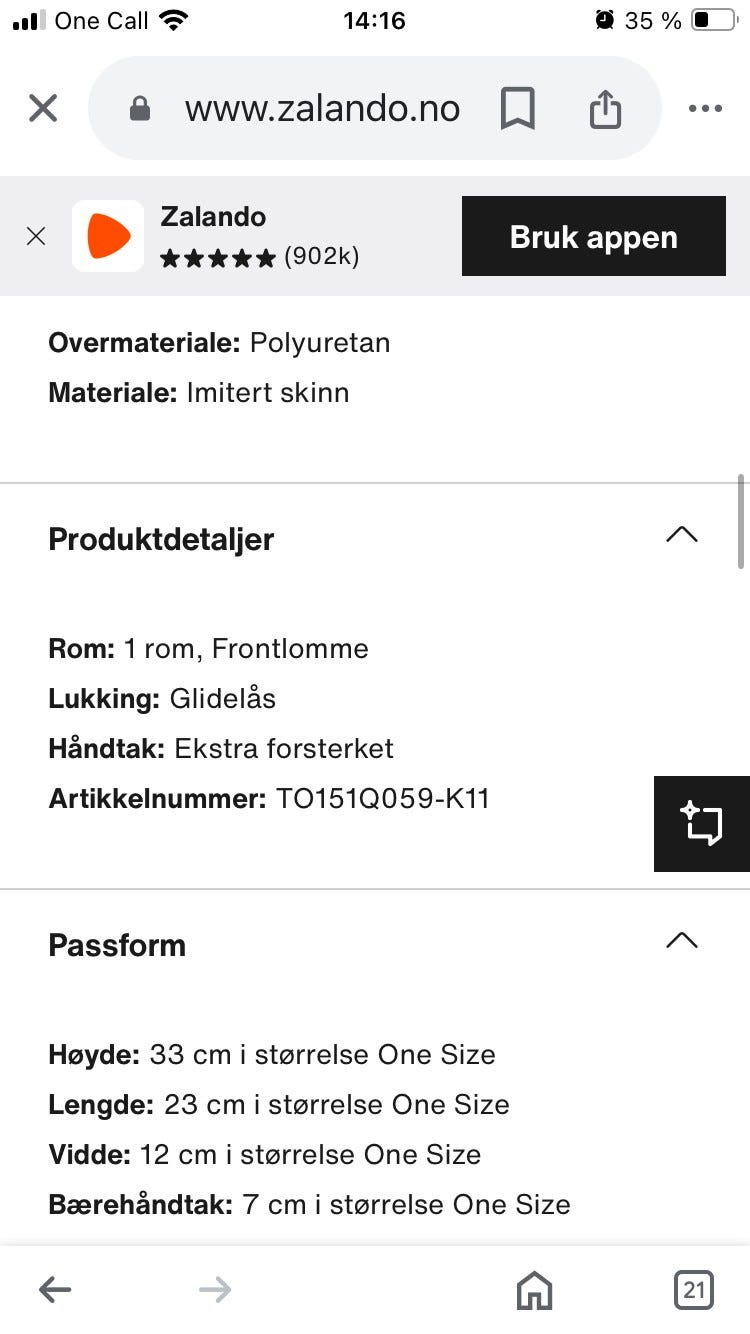Image resolution: width=750 pixels, height=1334 pixels.
Task: Open the floating sparkle chat assistant
Action: coord(702,824)
